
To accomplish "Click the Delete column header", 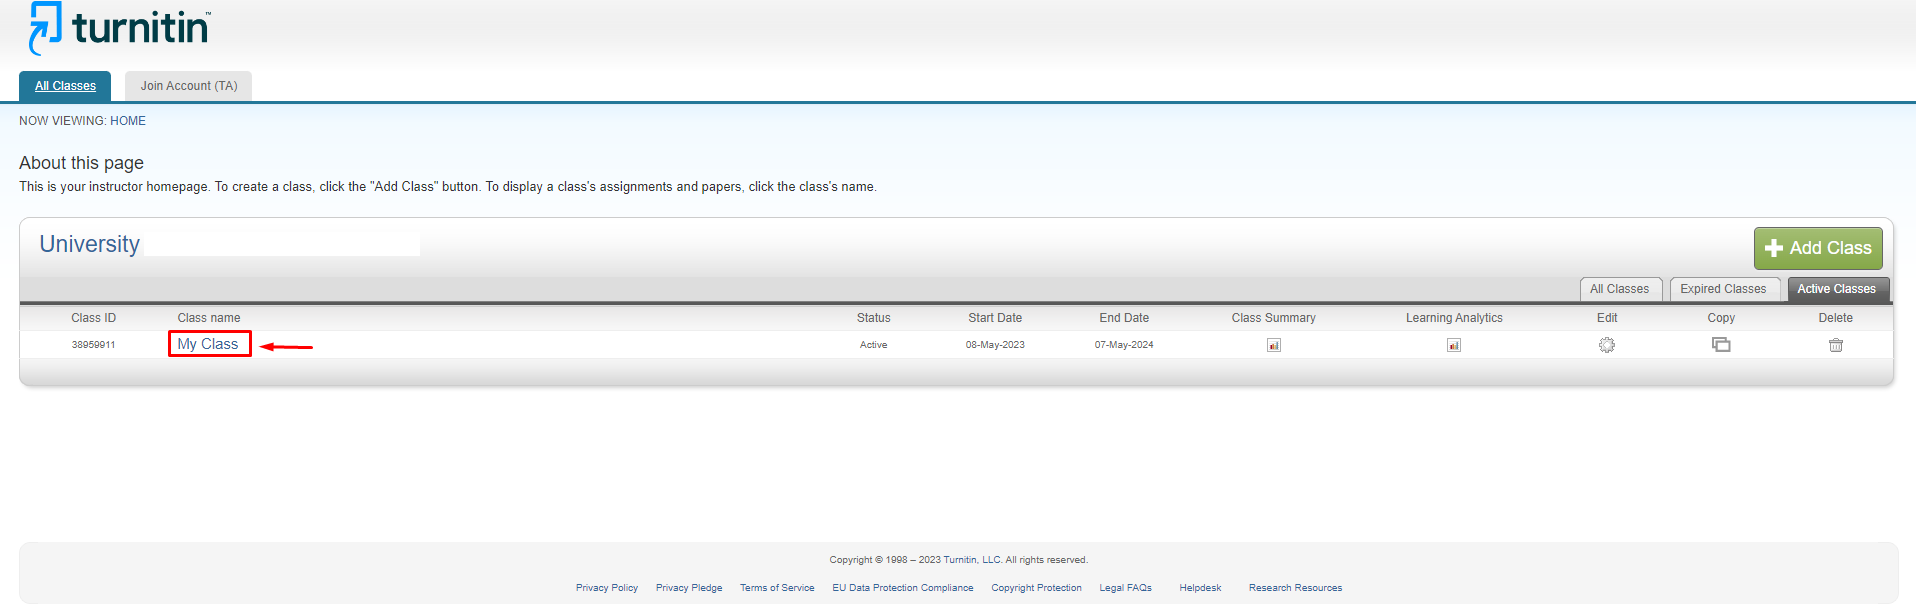I will click(1835, 318).
